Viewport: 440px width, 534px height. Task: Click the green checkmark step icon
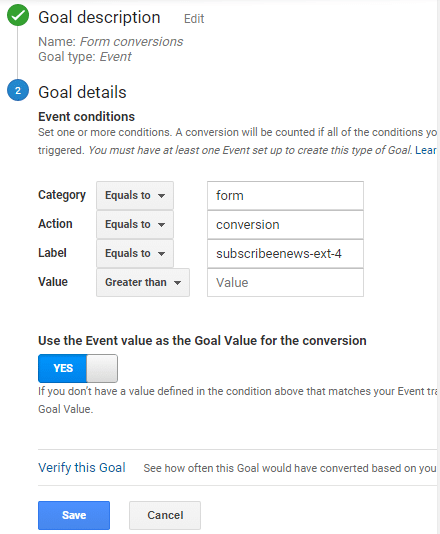coord(18,15)
